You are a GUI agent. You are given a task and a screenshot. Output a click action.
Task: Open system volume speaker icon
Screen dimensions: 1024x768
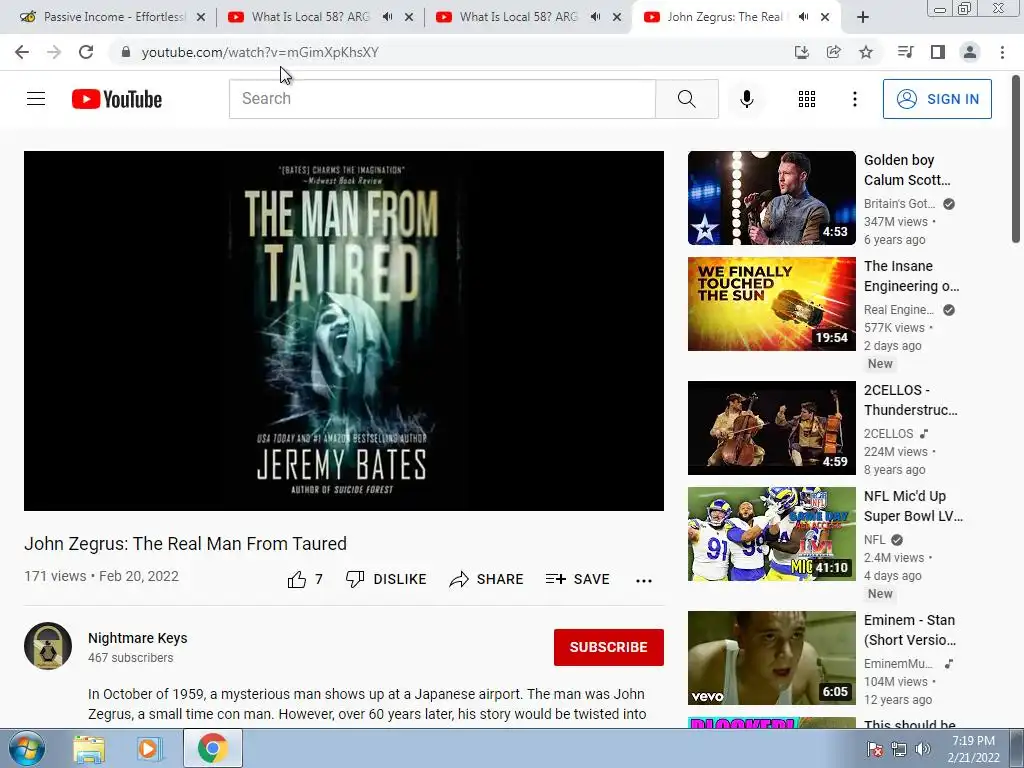923,749
